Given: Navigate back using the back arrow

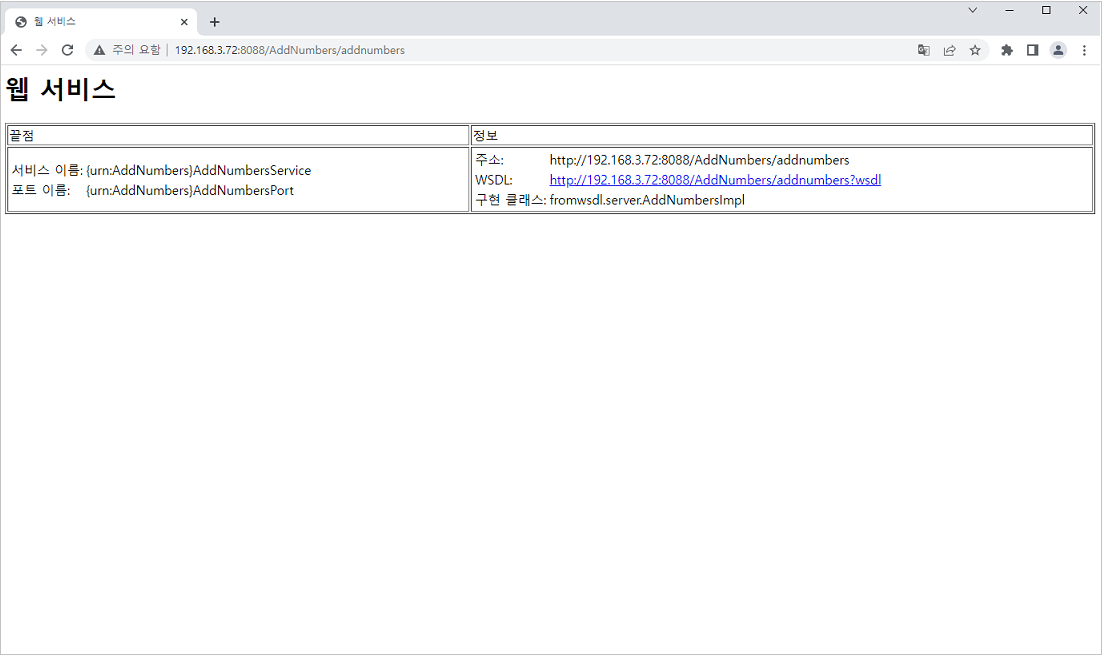Looking at the screenshot, I should coord(16,50).
